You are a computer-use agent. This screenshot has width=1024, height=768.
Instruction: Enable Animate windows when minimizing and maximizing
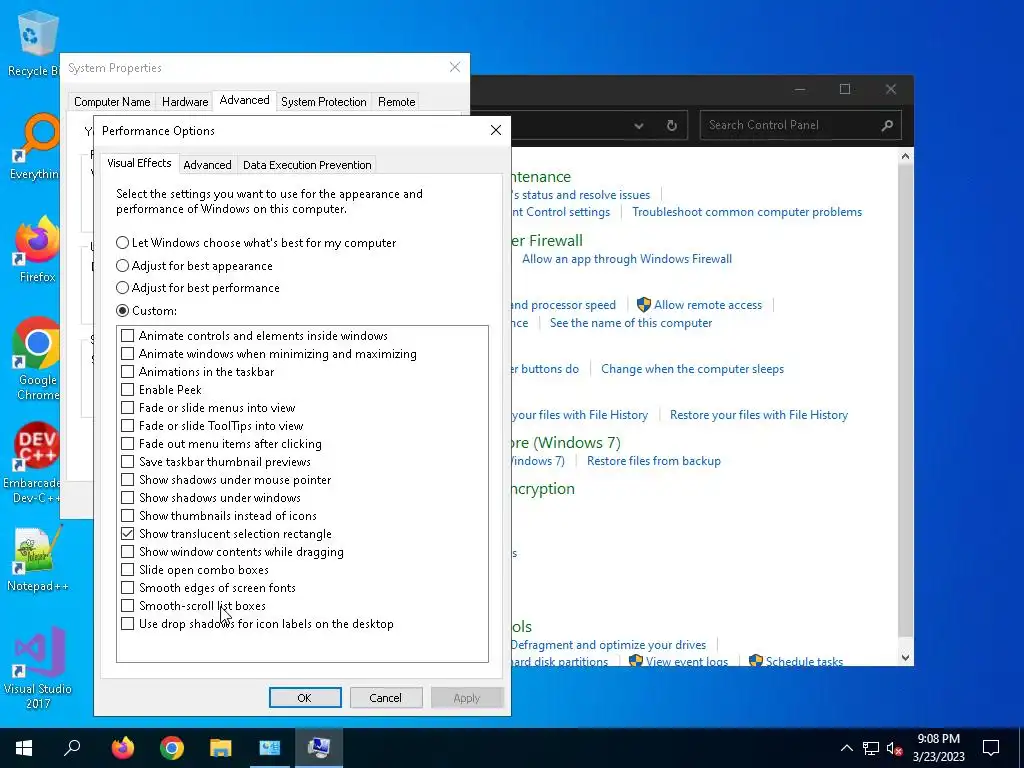[127, 354]
